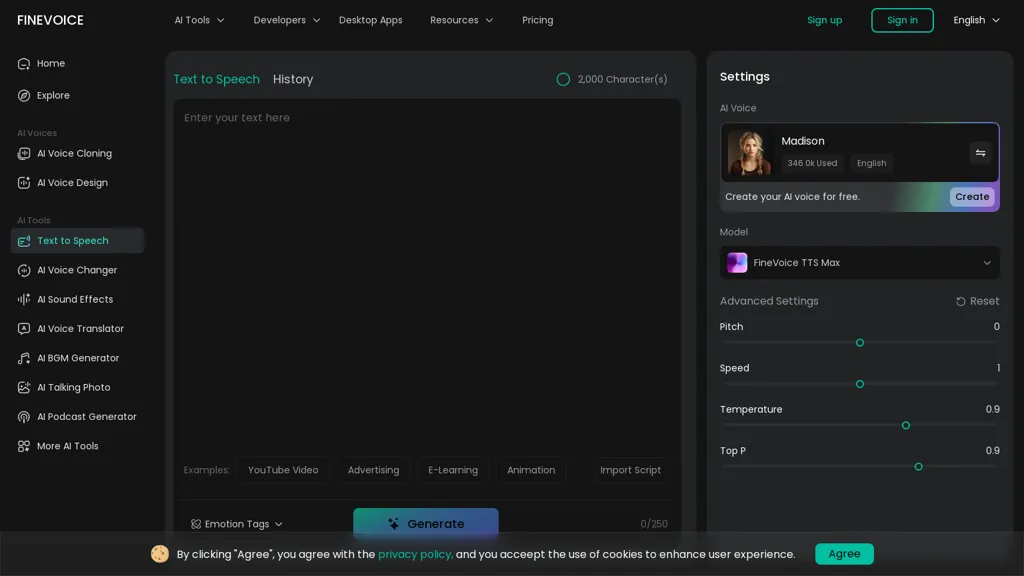Click the Temperature slider handle
The width and height of the screenshot is (1024, 576).
(906, 425)
